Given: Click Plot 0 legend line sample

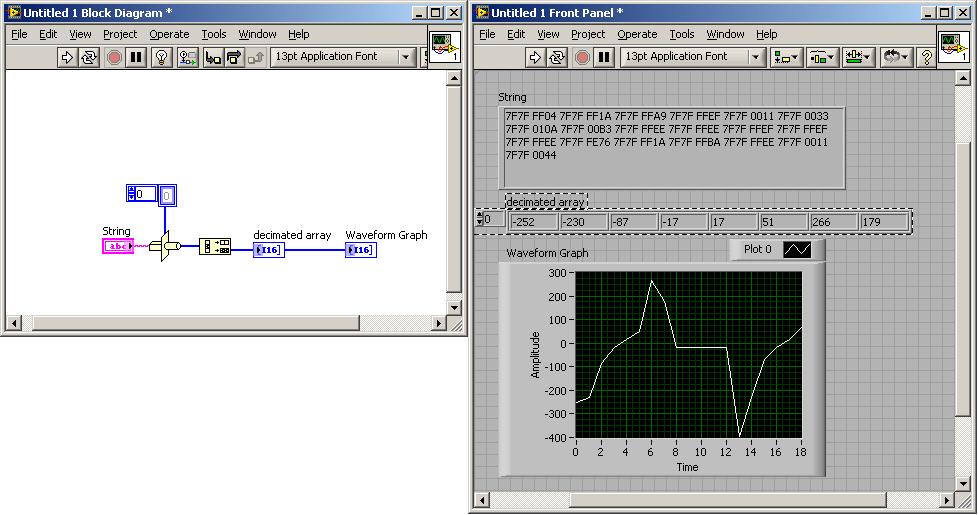Looking at the screenshot, I should [x=797, y=249].
